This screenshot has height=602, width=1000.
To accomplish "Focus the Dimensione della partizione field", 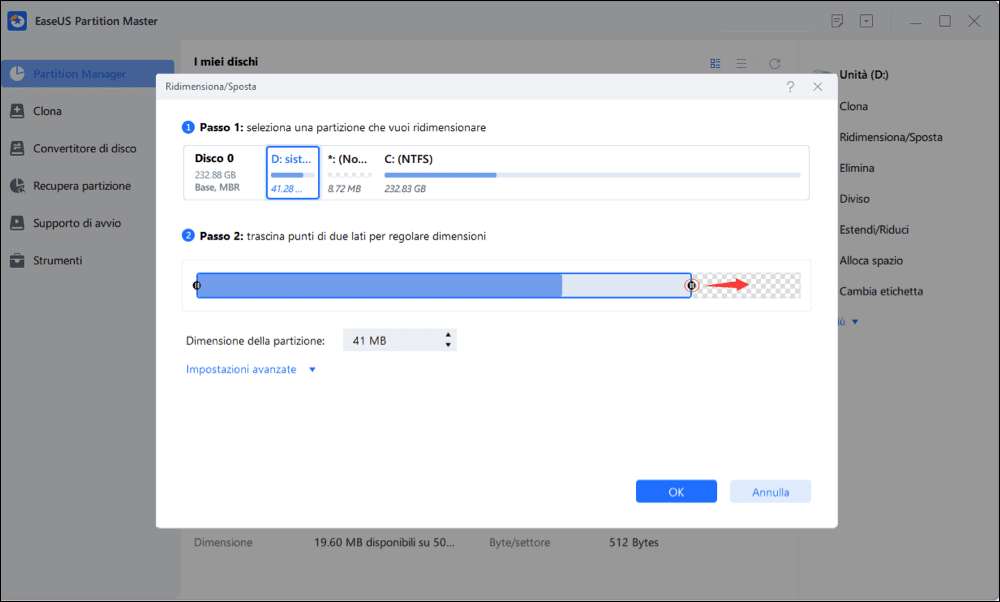I will 399,341.
